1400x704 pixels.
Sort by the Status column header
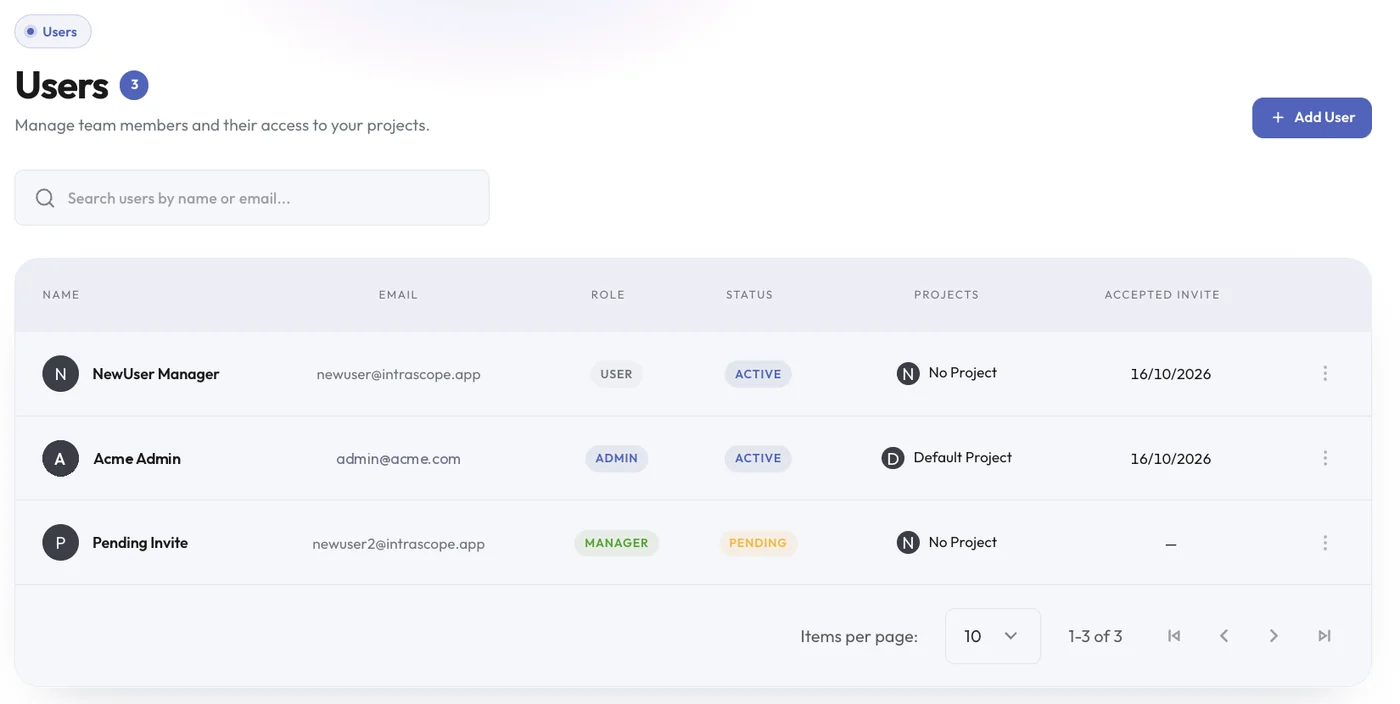(x=750, y=295)
